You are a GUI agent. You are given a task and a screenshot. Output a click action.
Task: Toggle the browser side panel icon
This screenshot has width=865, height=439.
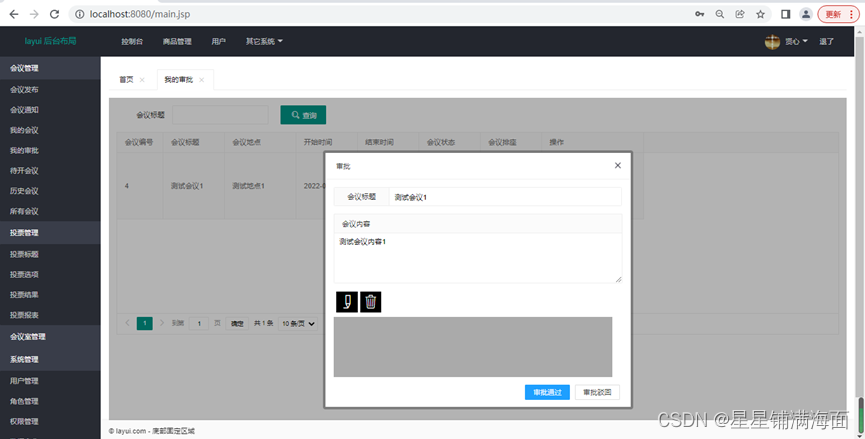pos(786,14)
